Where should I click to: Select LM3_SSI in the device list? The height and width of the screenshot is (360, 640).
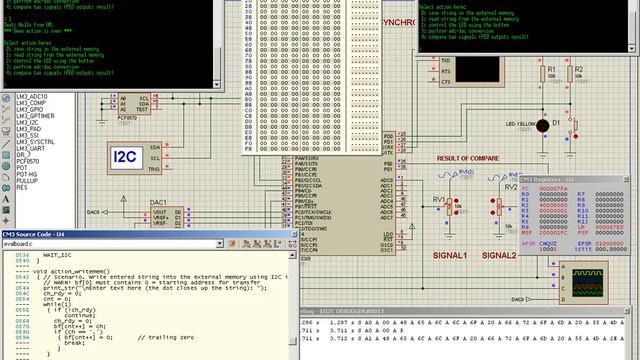27,136
